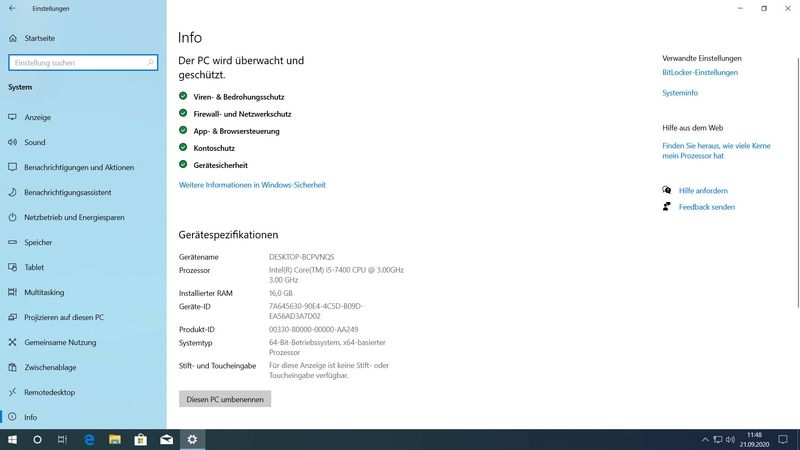Open Mail app from taskbar
Screen dimensions: 800x450
(x=166, y=439)
